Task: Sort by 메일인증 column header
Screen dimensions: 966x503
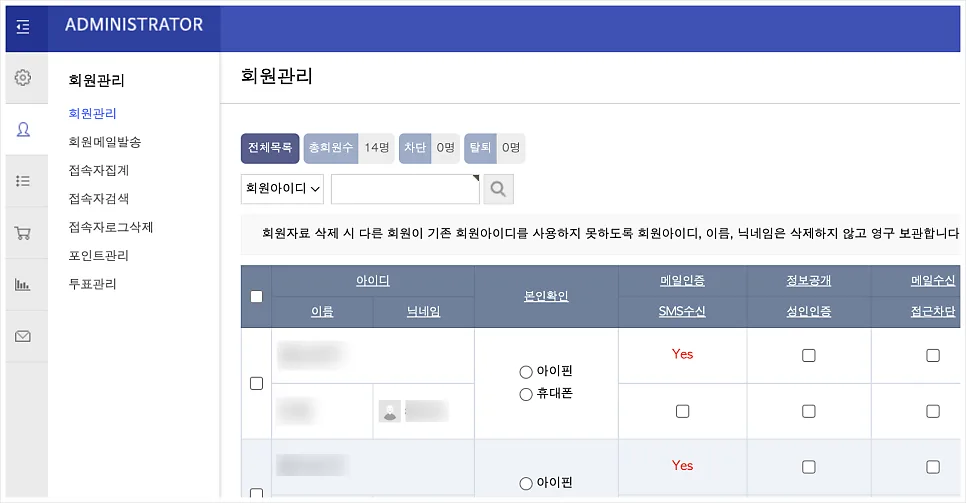Action: 682,280
